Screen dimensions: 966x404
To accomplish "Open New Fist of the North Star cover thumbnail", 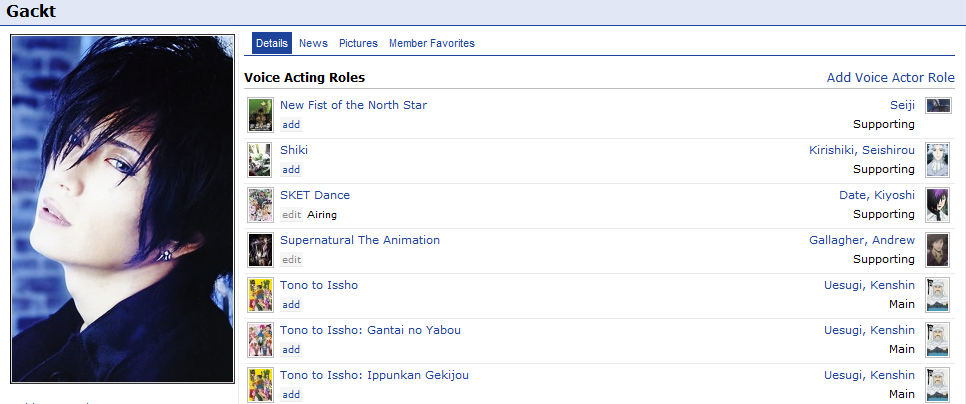I will click(x=261, y=115).
